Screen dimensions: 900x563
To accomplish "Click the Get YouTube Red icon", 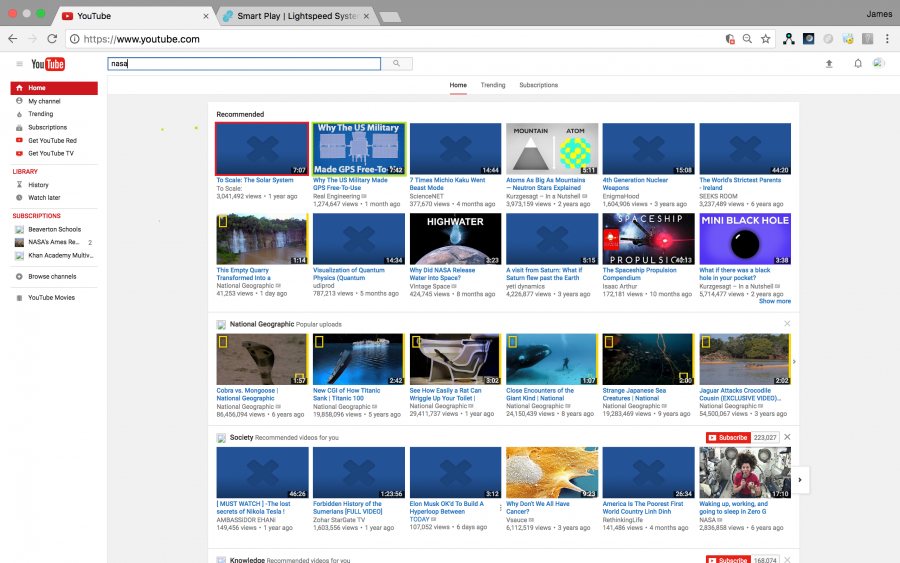I will [x=19, y=140].
